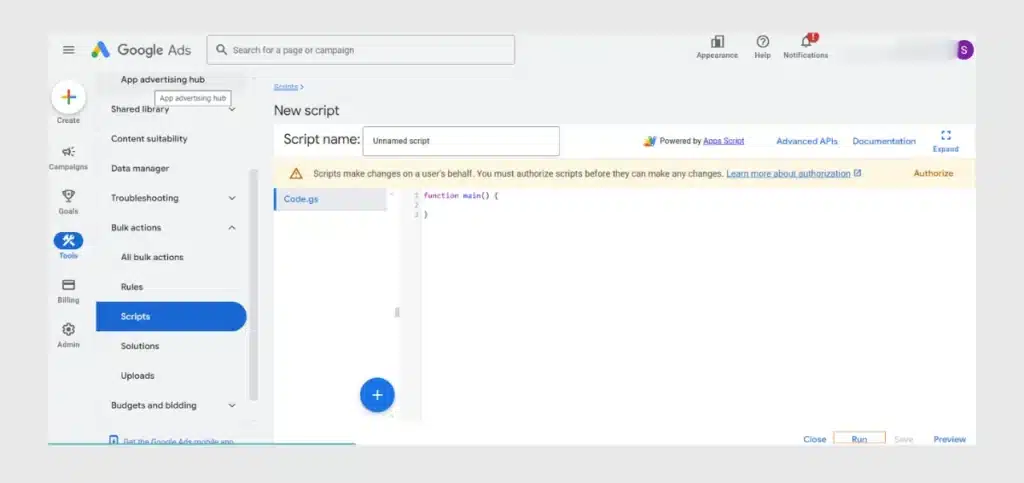
Task: Click the Scripts breadcrumb link
Action: [x=286, y=87]
